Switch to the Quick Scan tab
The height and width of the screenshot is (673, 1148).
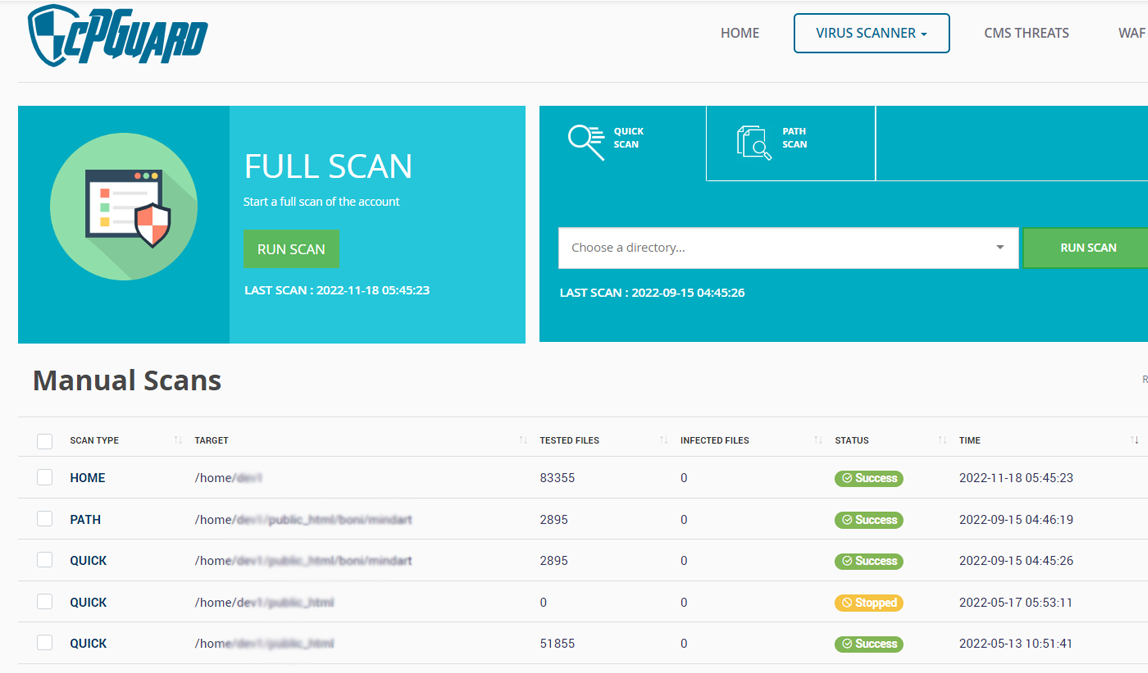[623, 143]
